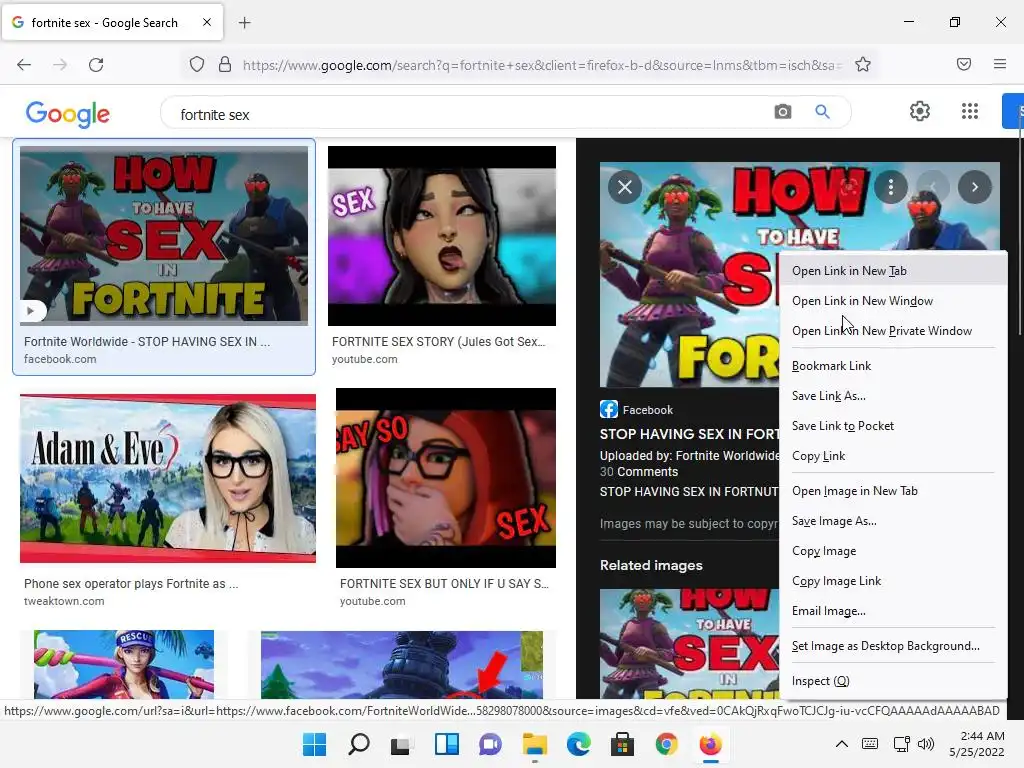Open the 'Phone sex operator plays Fortnite' link
Screen dimensions: 1024x768
[x=131, y=584]
